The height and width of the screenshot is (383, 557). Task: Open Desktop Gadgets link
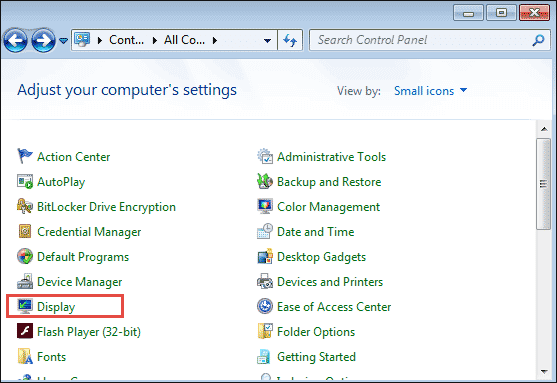321,257
